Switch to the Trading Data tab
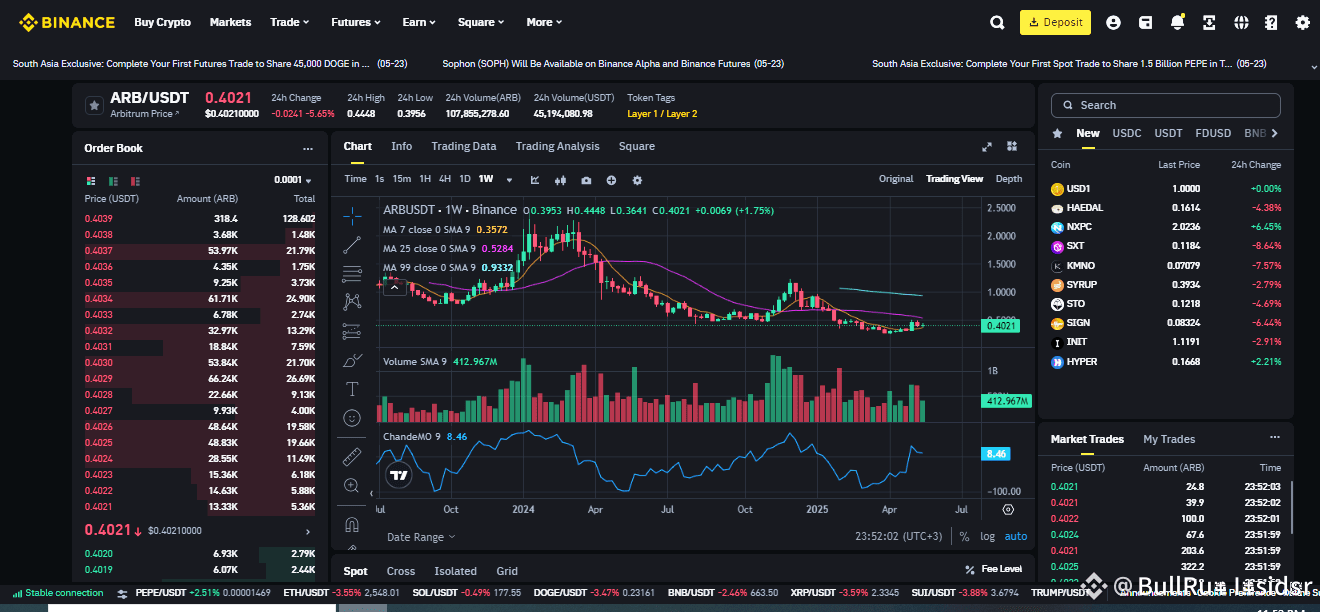Screen dimensions: 1320x612 [x=464, y=146]
